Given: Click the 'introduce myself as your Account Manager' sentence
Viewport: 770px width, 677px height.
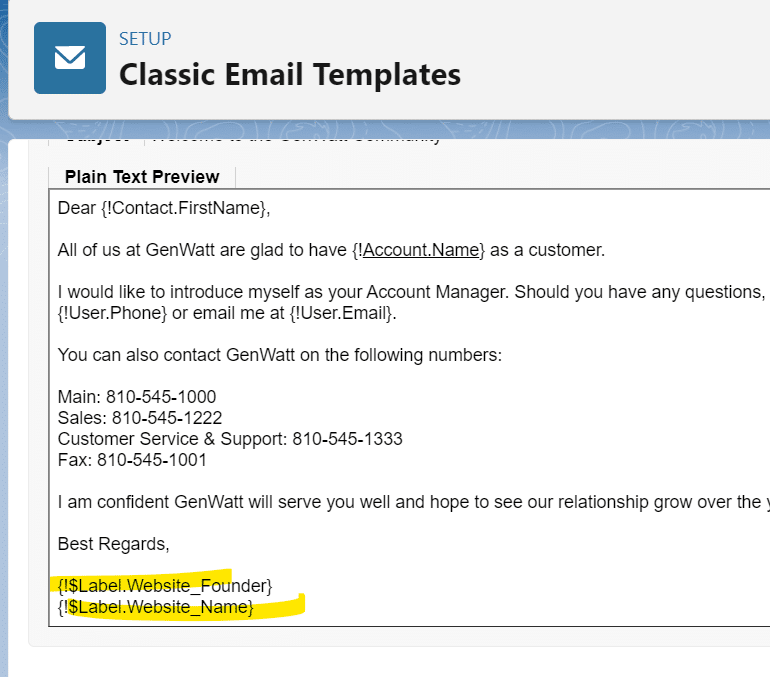Looking at the screenshot, I should (400, 292).
